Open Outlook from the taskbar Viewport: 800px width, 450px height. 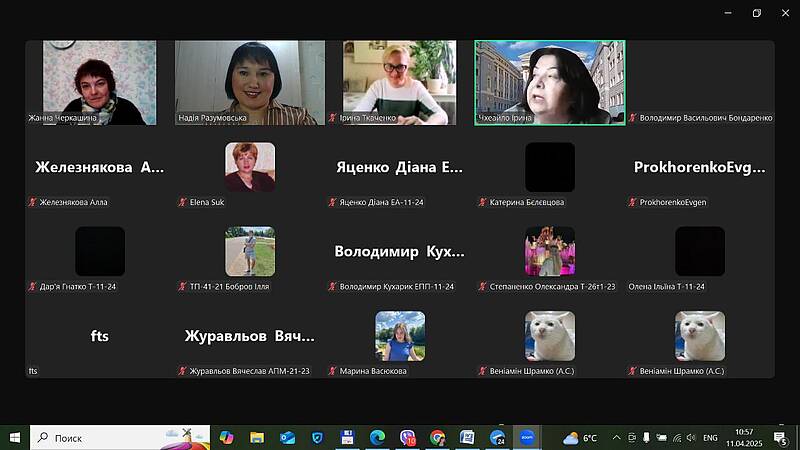click(x=287, y=437)
